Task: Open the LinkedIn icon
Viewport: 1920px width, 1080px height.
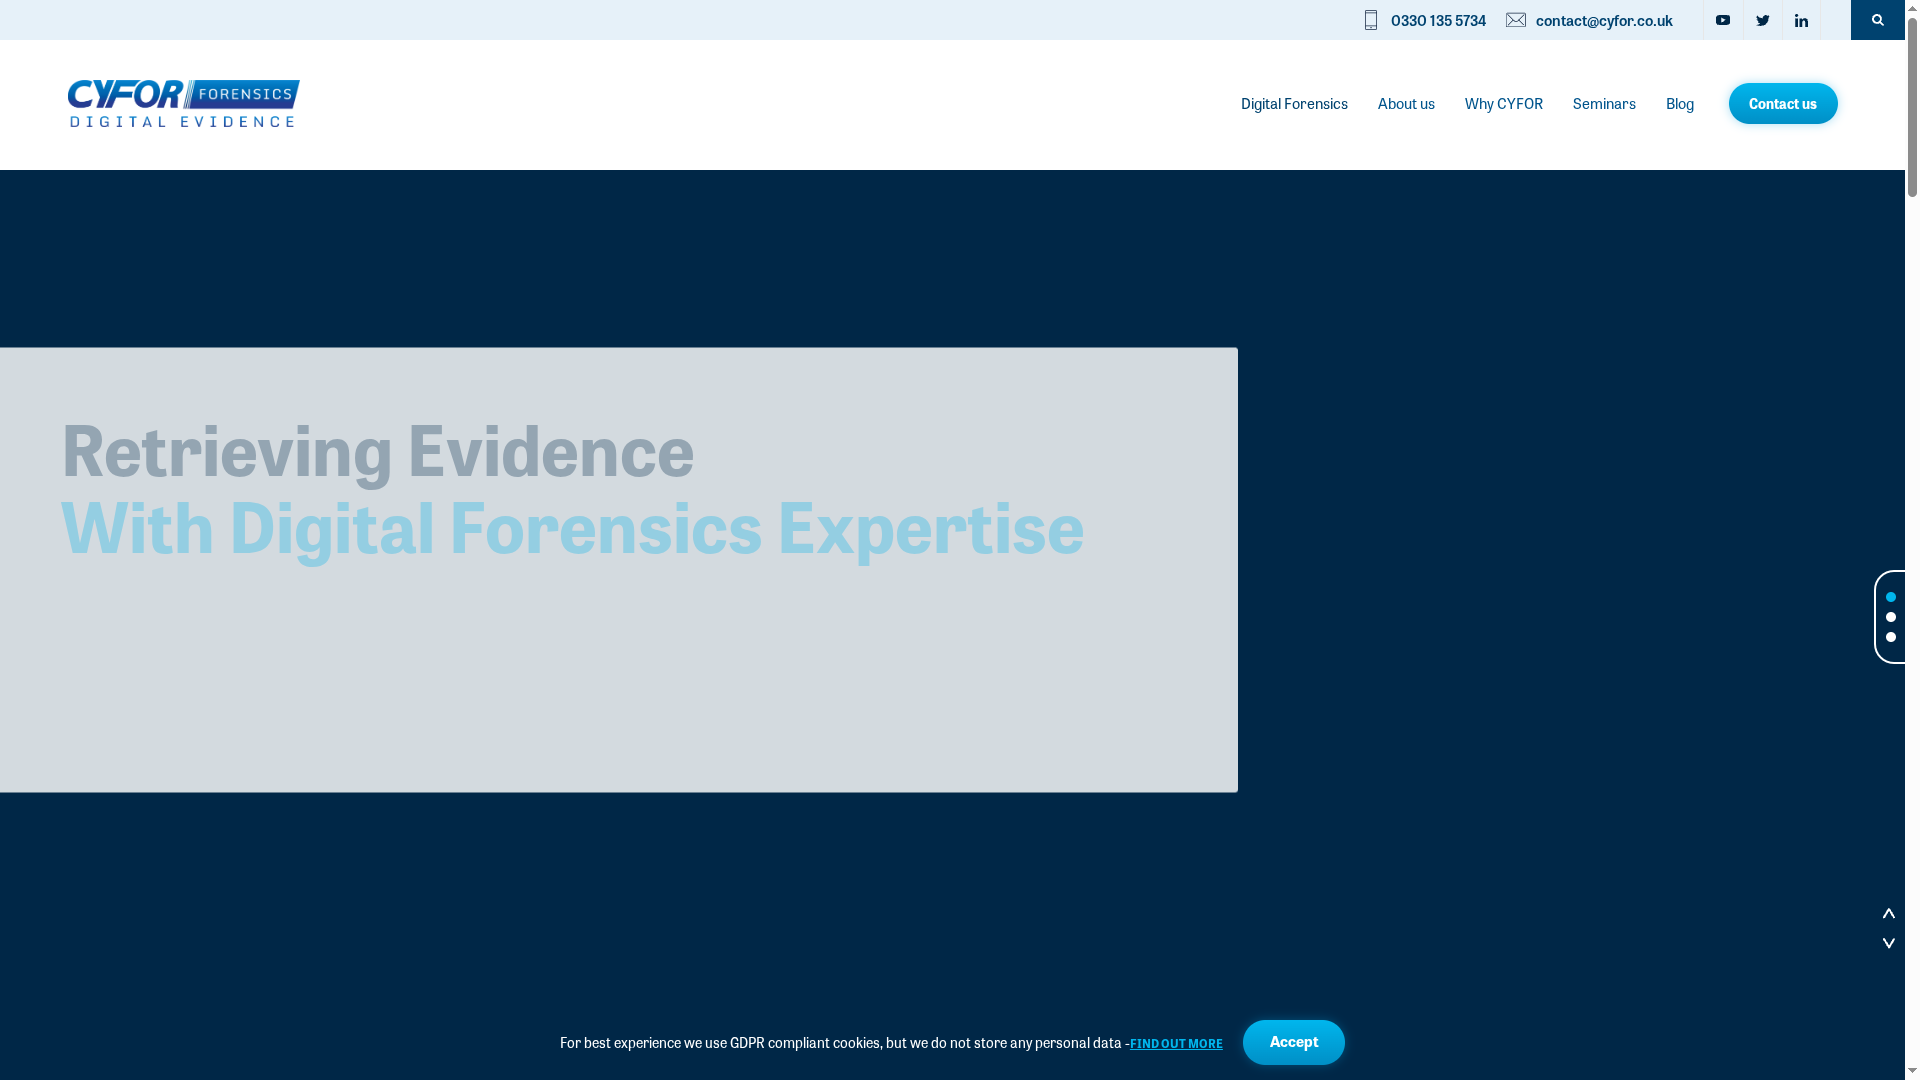Action: point(1802,20)
